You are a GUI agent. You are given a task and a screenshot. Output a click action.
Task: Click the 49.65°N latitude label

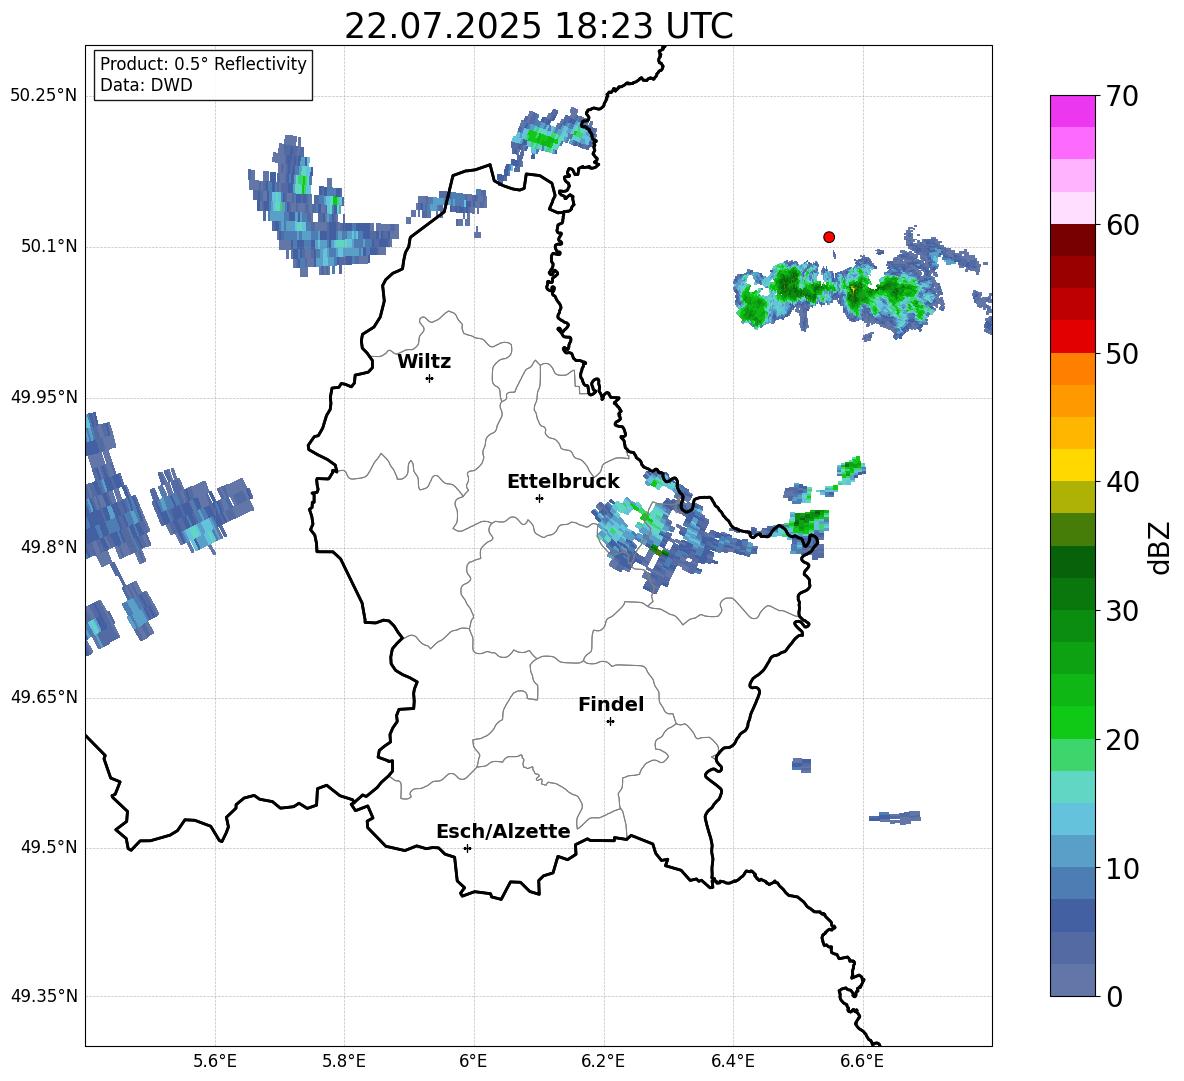pos(44,697)
